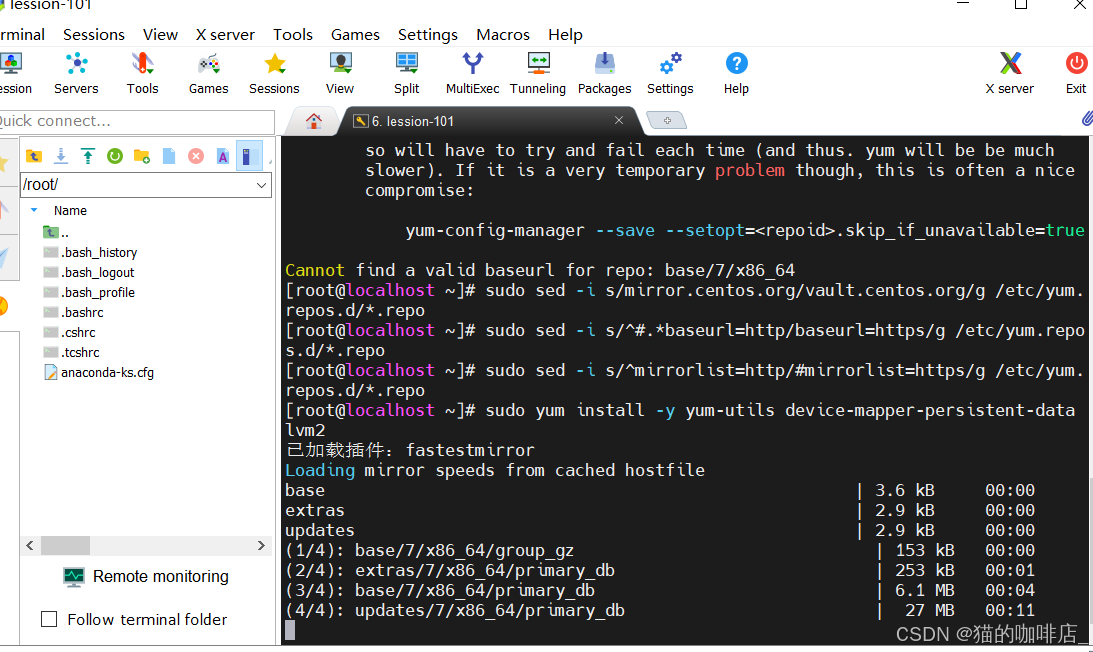Open the X server menu
Screen dimensions: 1093x652
(x=225, y=34)
